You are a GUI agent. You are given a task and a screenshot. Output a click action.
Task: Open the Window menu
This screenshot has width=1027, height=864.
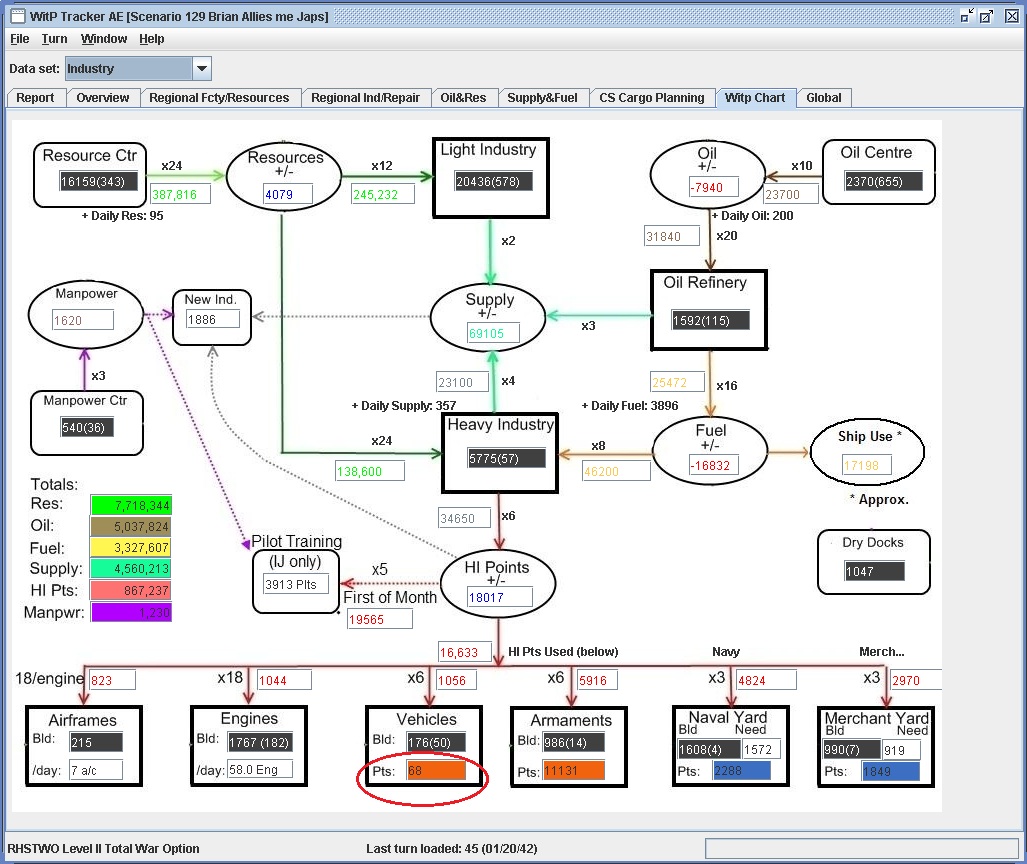coord(103,39)
